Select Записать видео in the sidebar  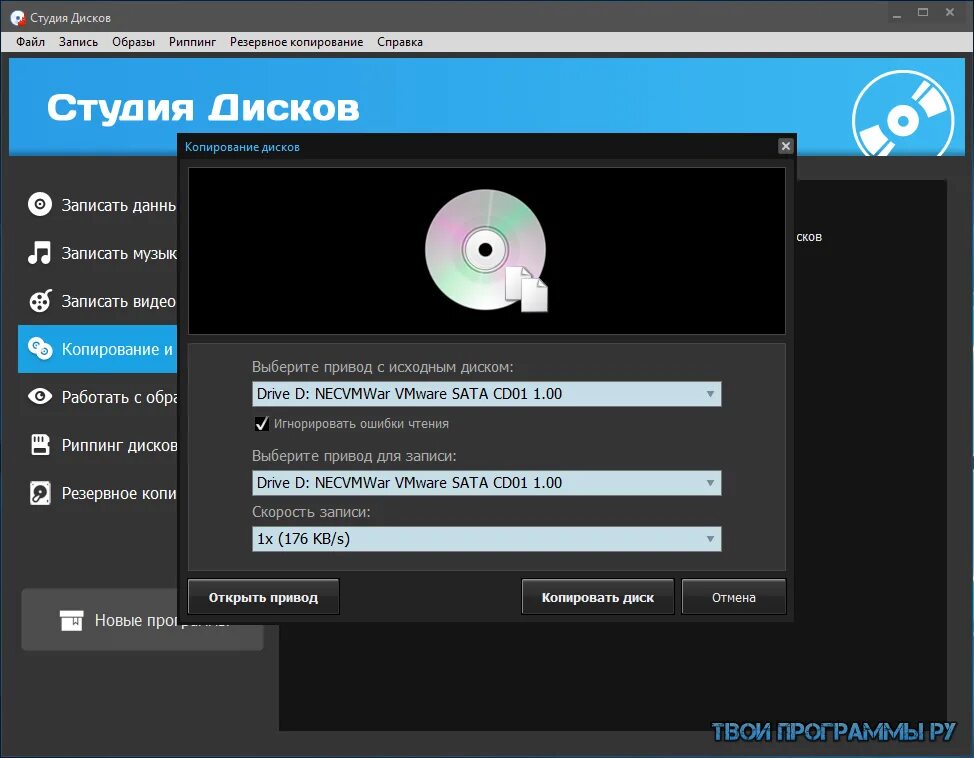(x=98, y=301)
